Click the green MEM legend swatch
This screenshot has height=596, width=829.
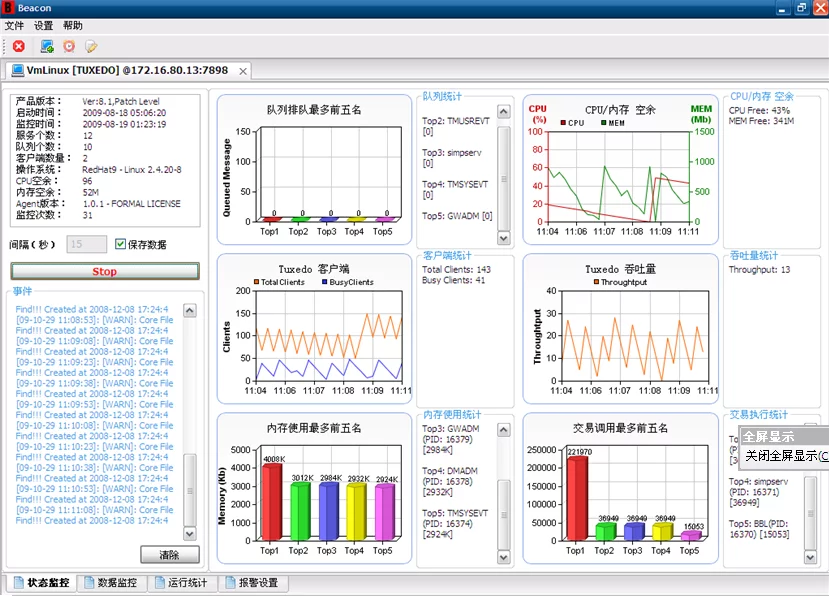tap(604, 123)
